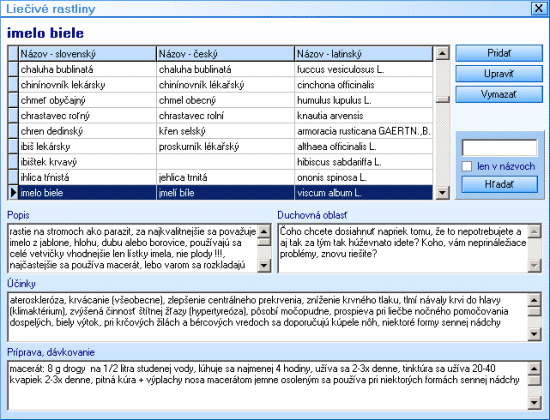Click the 'Názov - český' column header
The height and width of the screenshot is (420, 550).
pyautogui.click(x=226, y=54)
